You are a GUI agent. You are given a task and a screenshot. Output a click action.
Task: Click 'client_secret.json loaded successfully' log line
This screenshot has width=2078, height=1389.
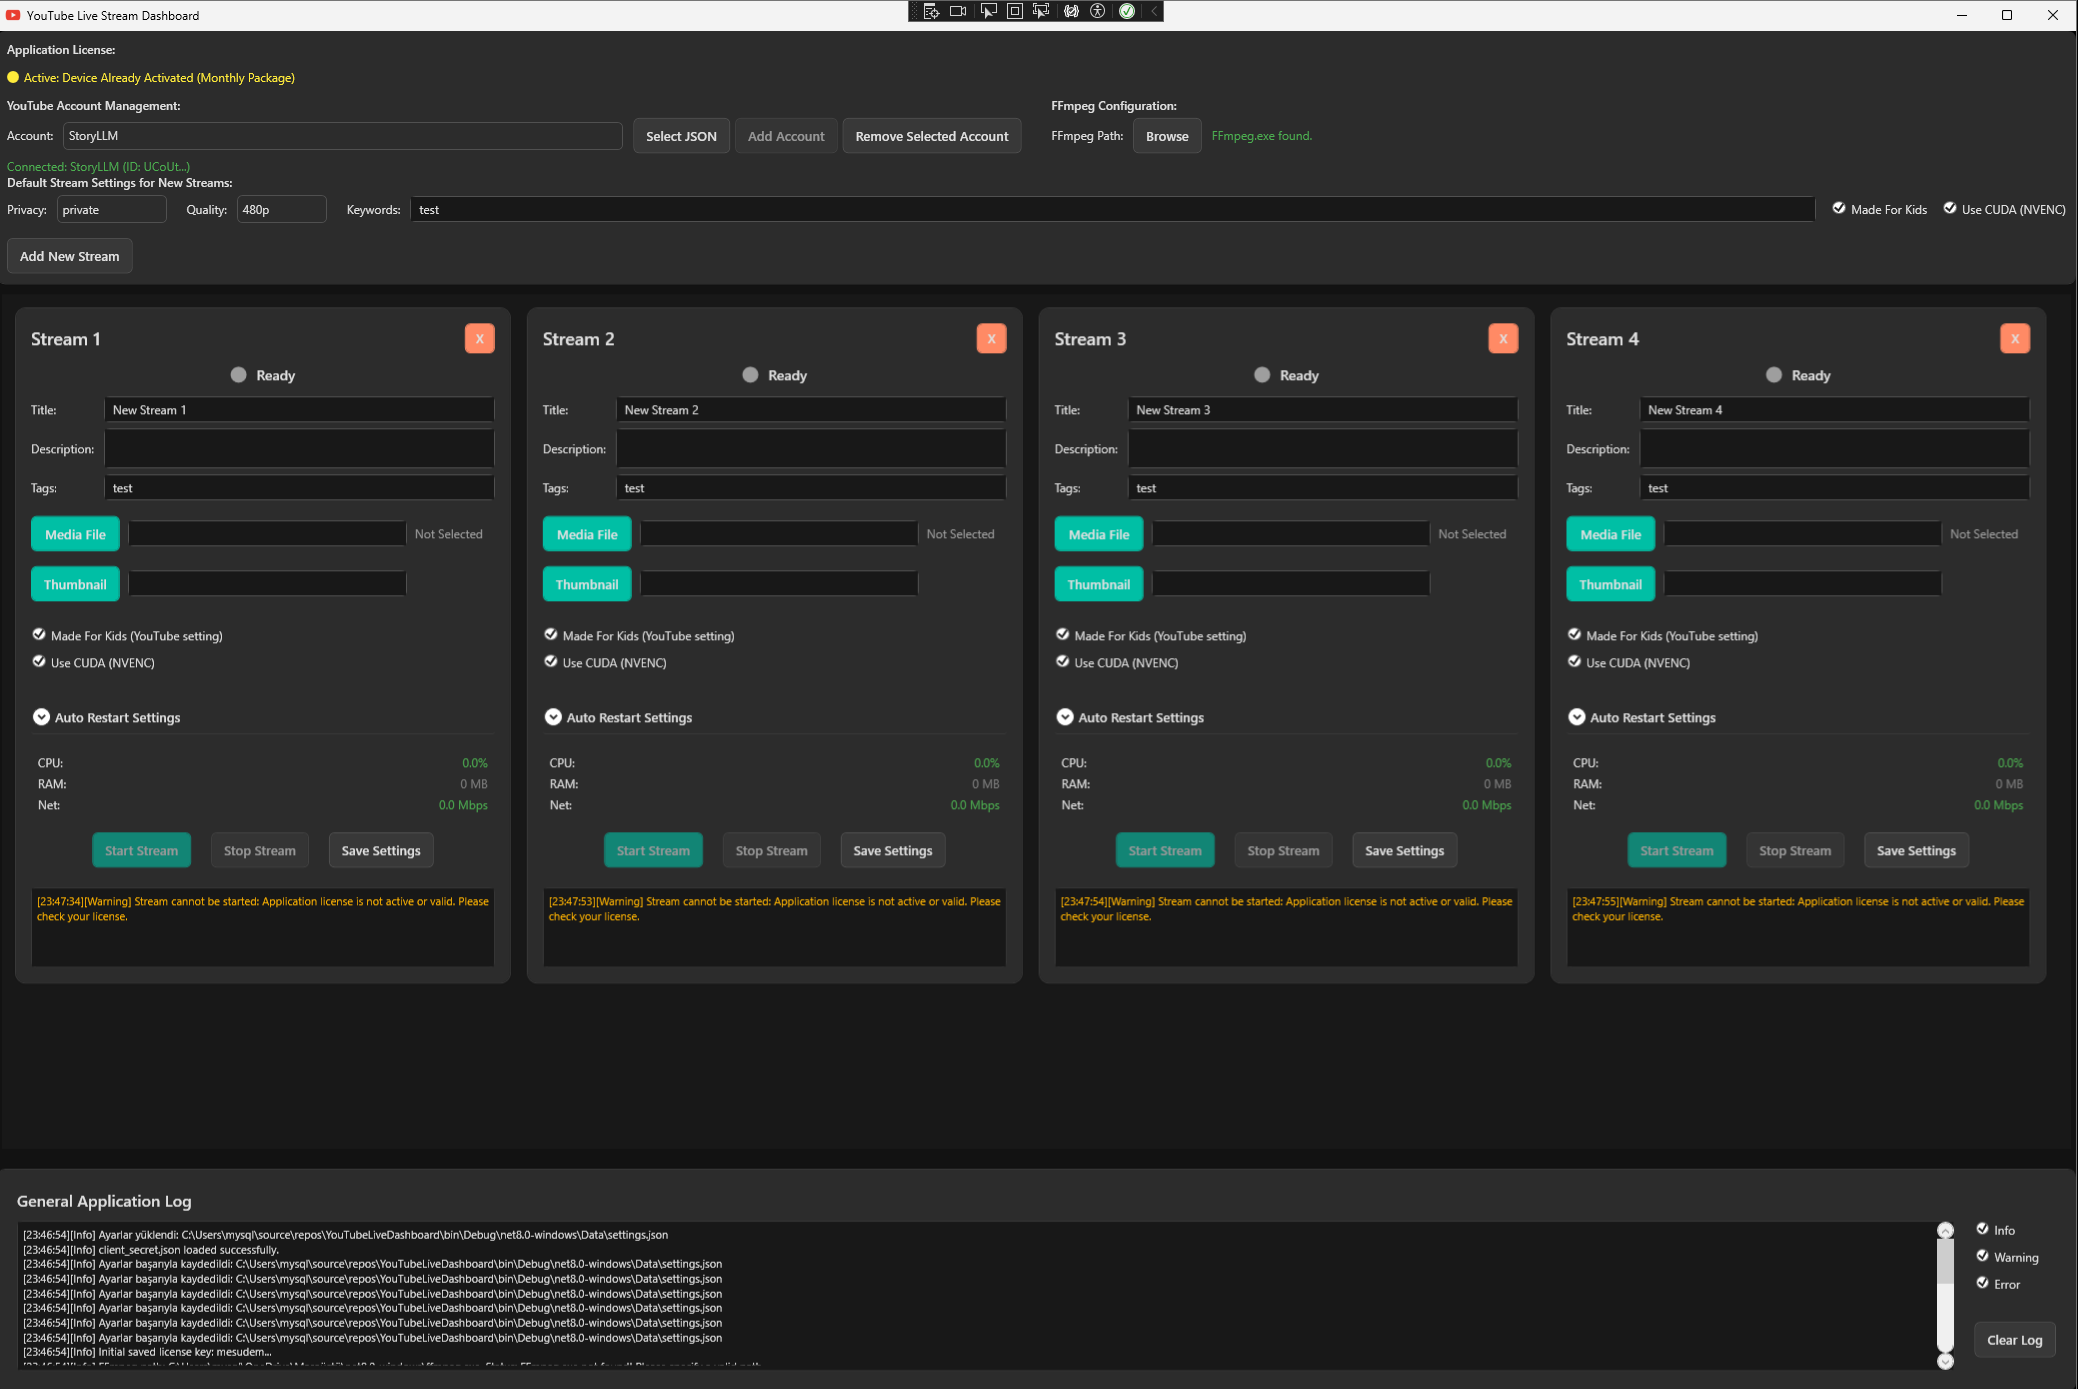151,1249
